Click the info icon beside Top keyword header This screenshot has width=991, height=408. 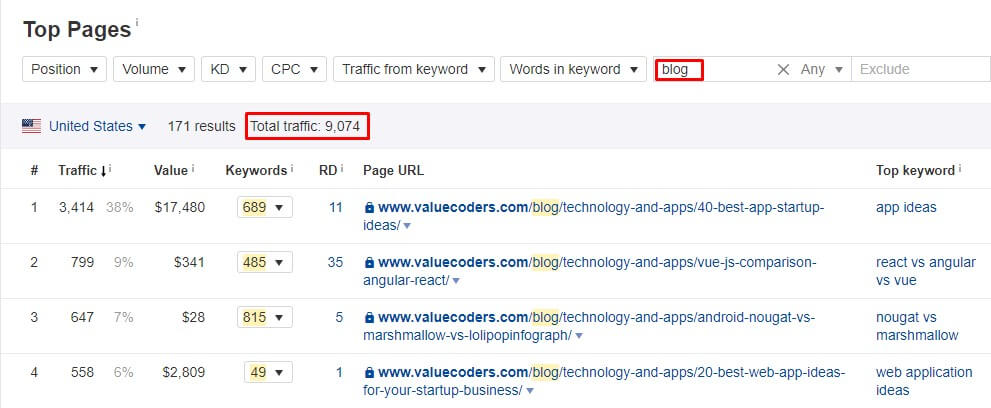click(960, 168)
